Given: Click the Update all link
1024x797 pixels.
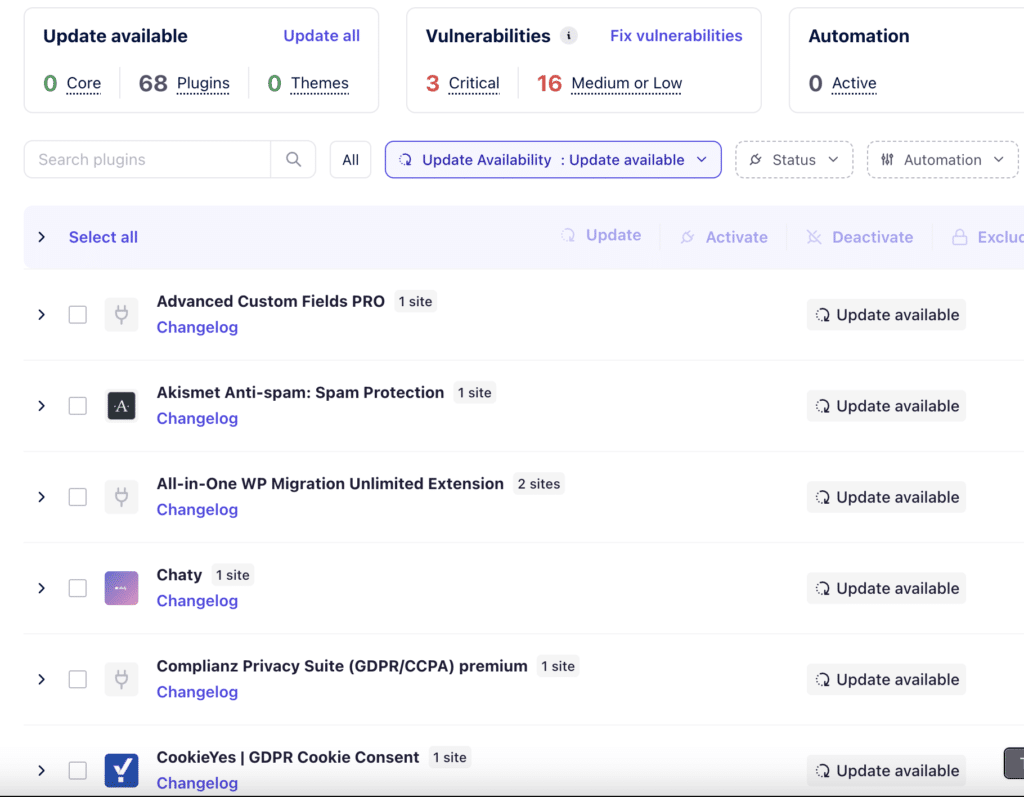Looking at the screenshot, I should 321,35.
